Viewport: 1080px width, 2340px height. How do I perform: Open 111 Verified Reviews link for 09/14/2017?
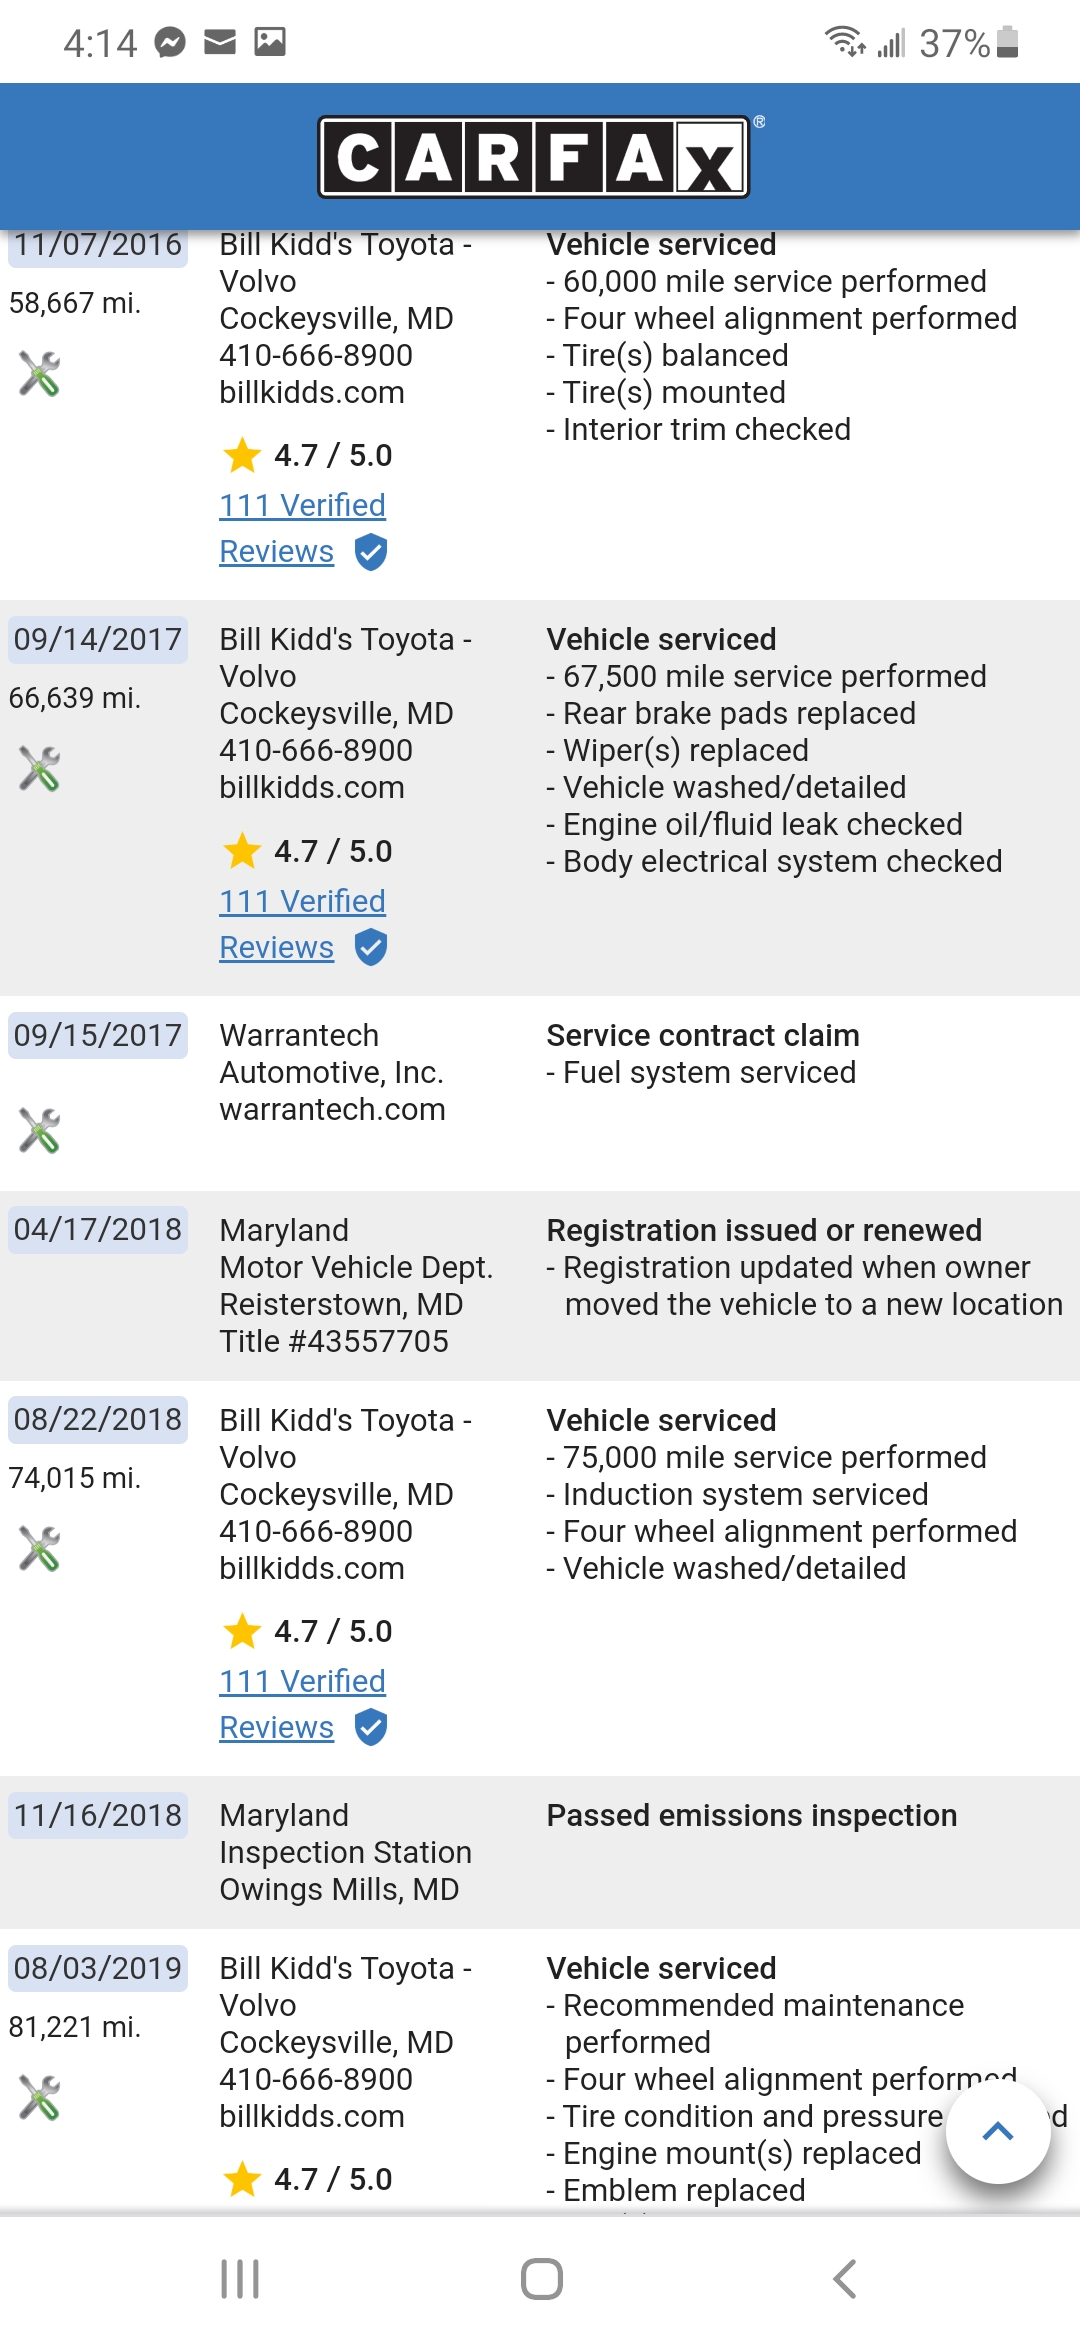point(302,902)
